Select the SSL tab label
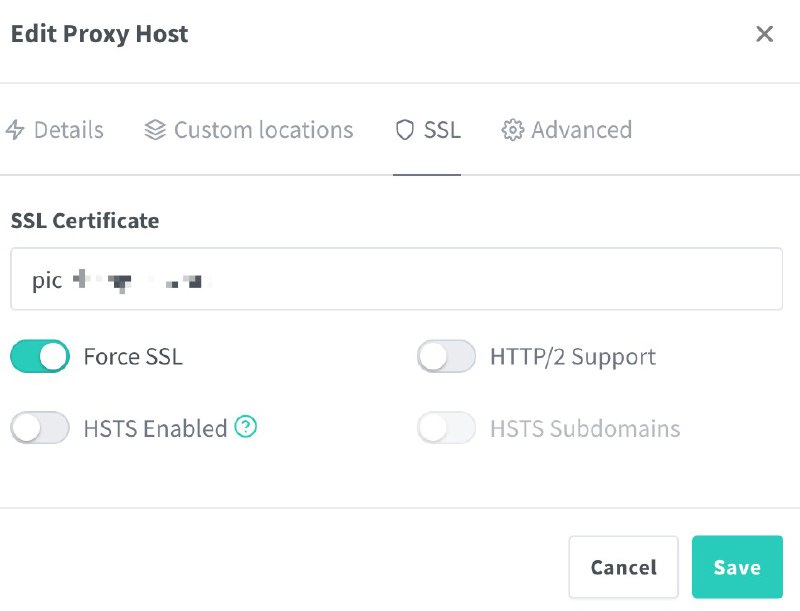This screenshot has height=611, width=800. coord(442,130)
